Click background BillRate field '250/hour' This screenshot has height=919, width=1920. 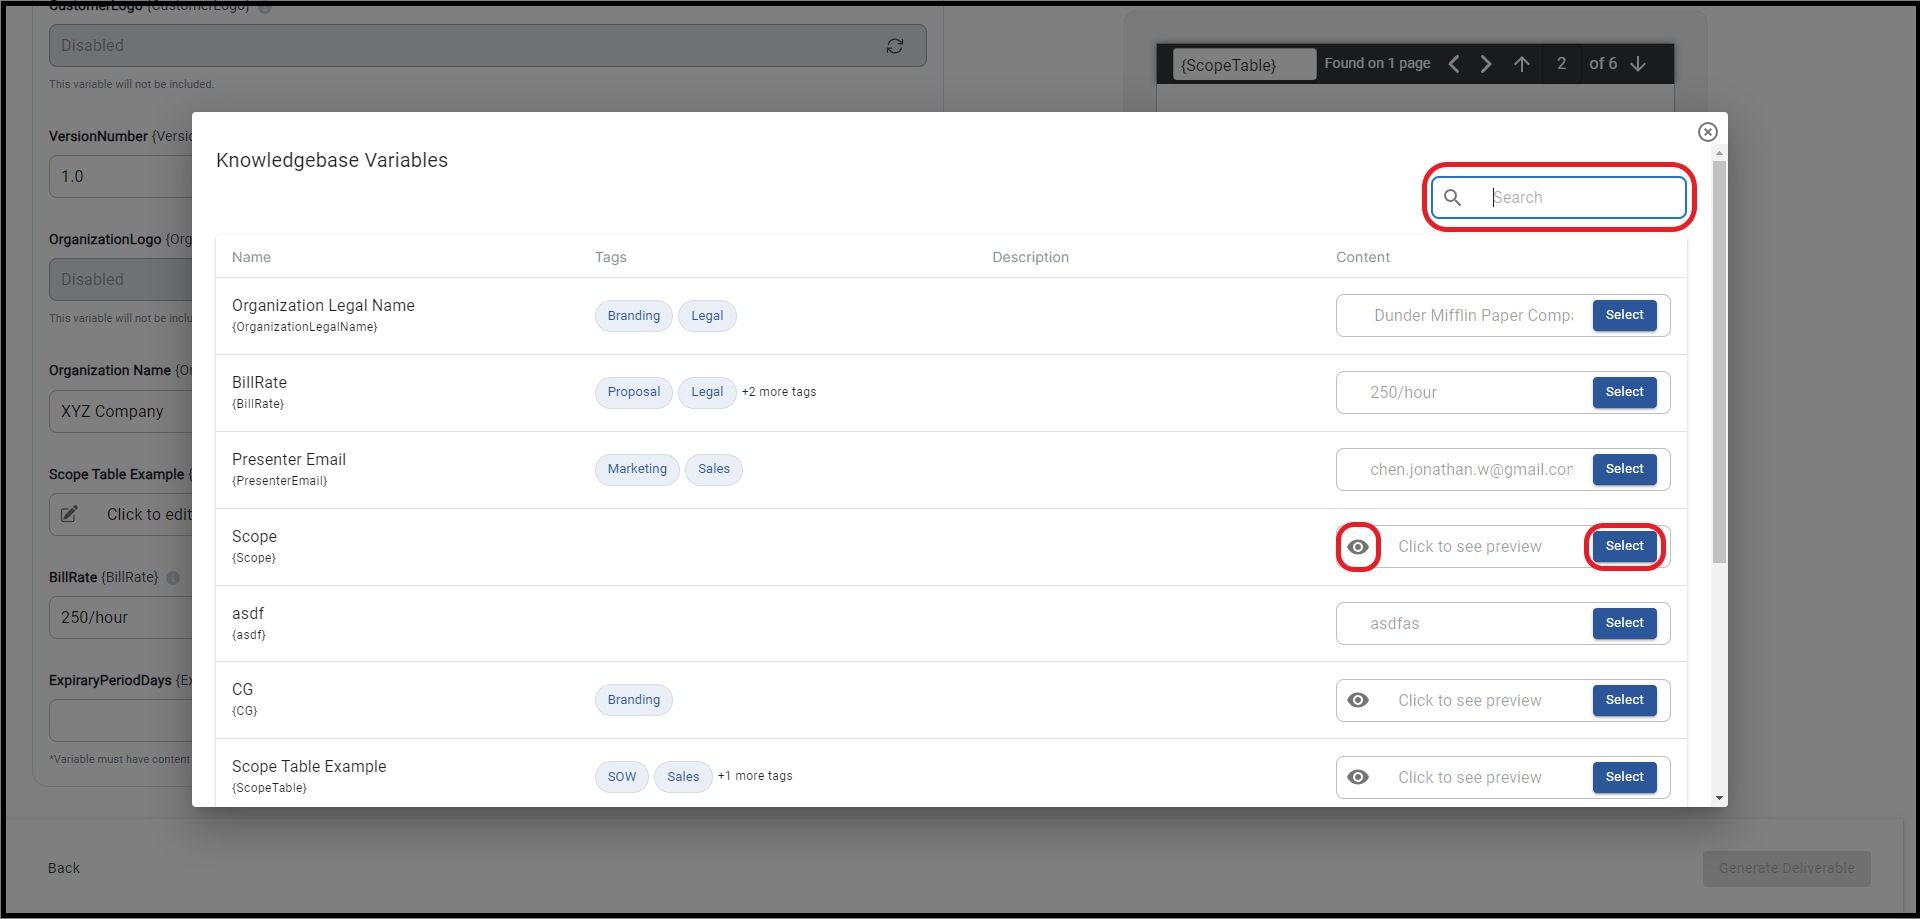120,618
